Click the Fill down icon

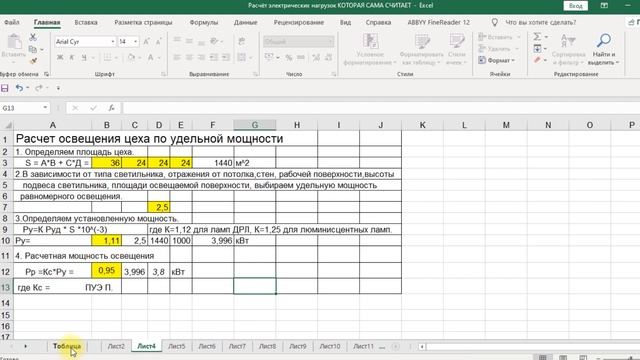tap(537, 49)
